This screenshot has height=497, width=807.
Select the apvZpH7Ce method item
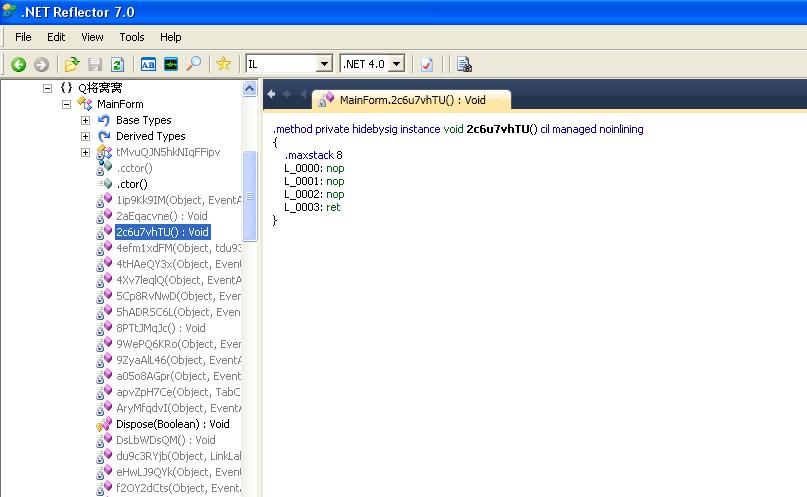pos(178,392)
